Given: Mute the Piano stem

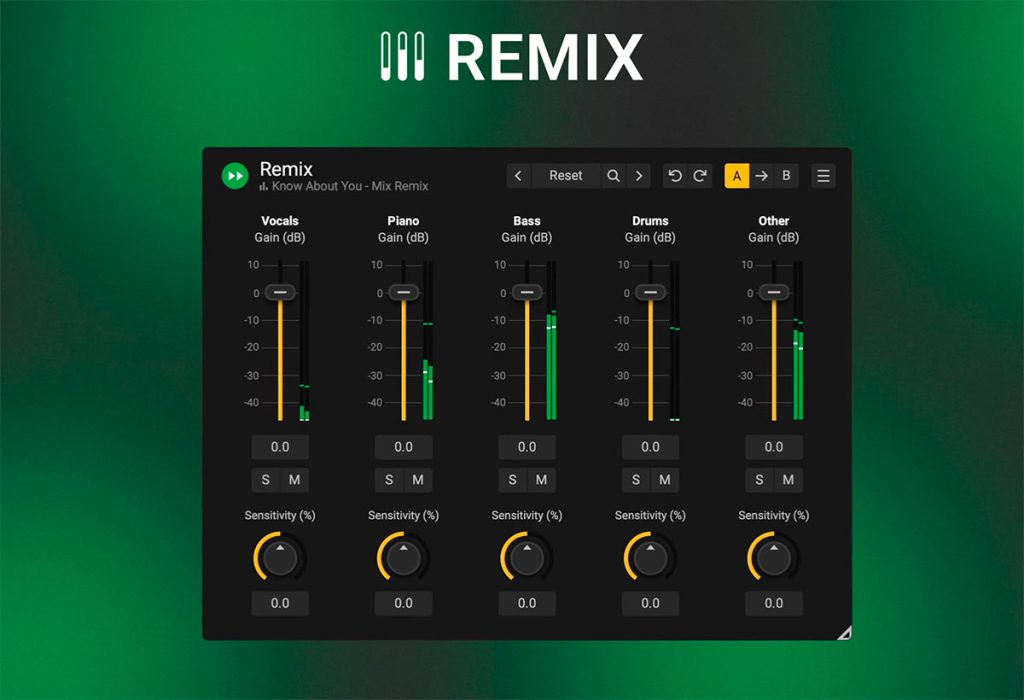Looking at the screenshot, I should [418, 480].
